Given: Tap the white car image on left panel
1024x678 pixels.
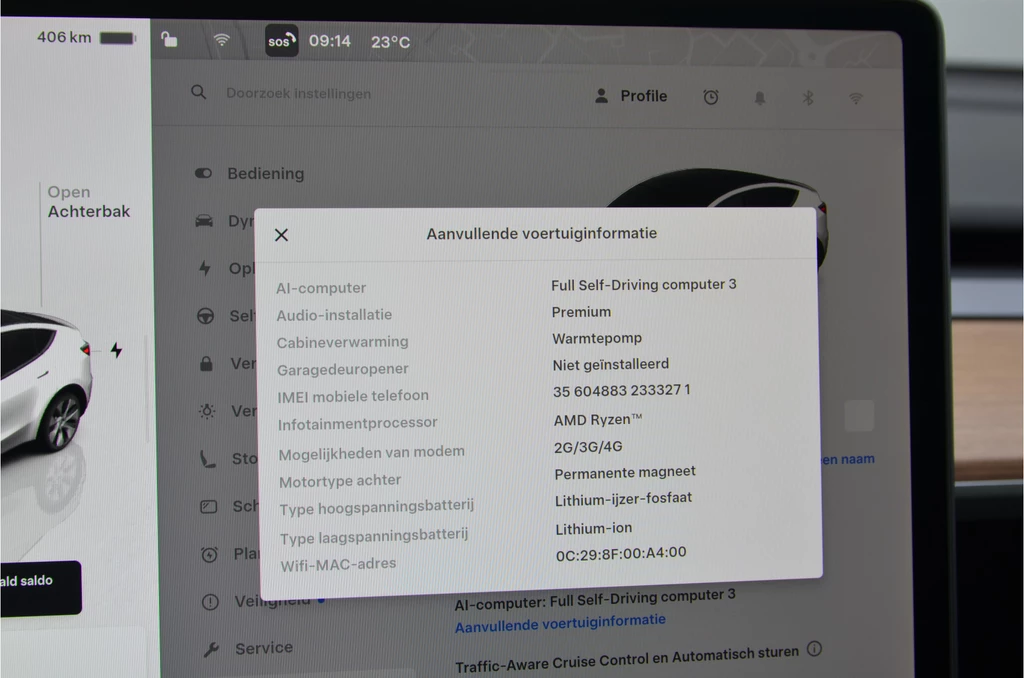Looking at the screenshot, I should click(44, 382).
